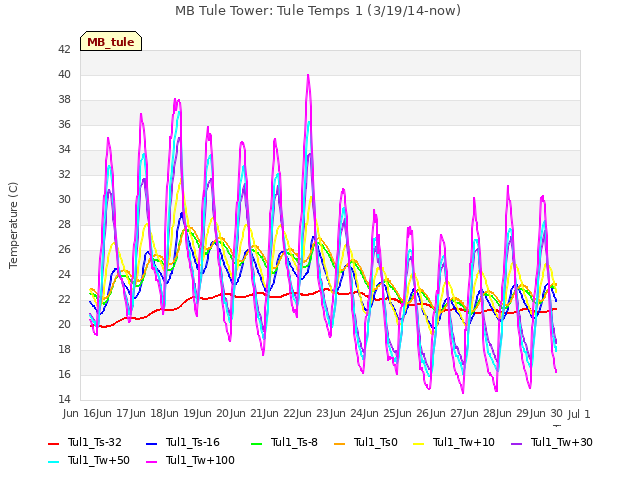Click the 22 y-axis tick label
This screenshot has height=480, width=640.
pos(64,299)
